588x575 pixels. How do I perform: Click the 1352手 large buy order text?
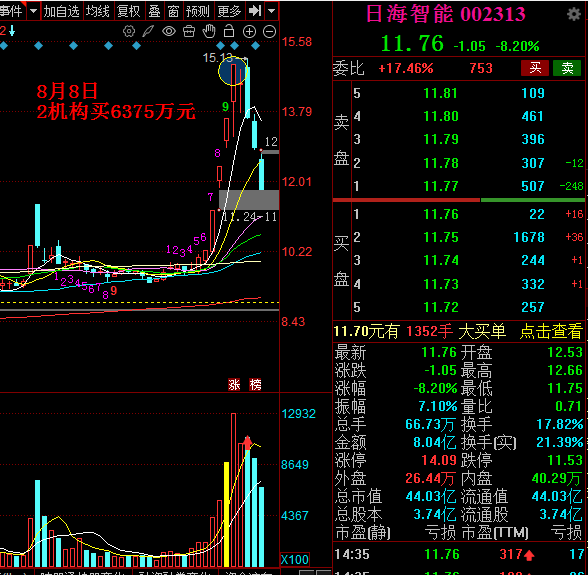tap(429, 332)
